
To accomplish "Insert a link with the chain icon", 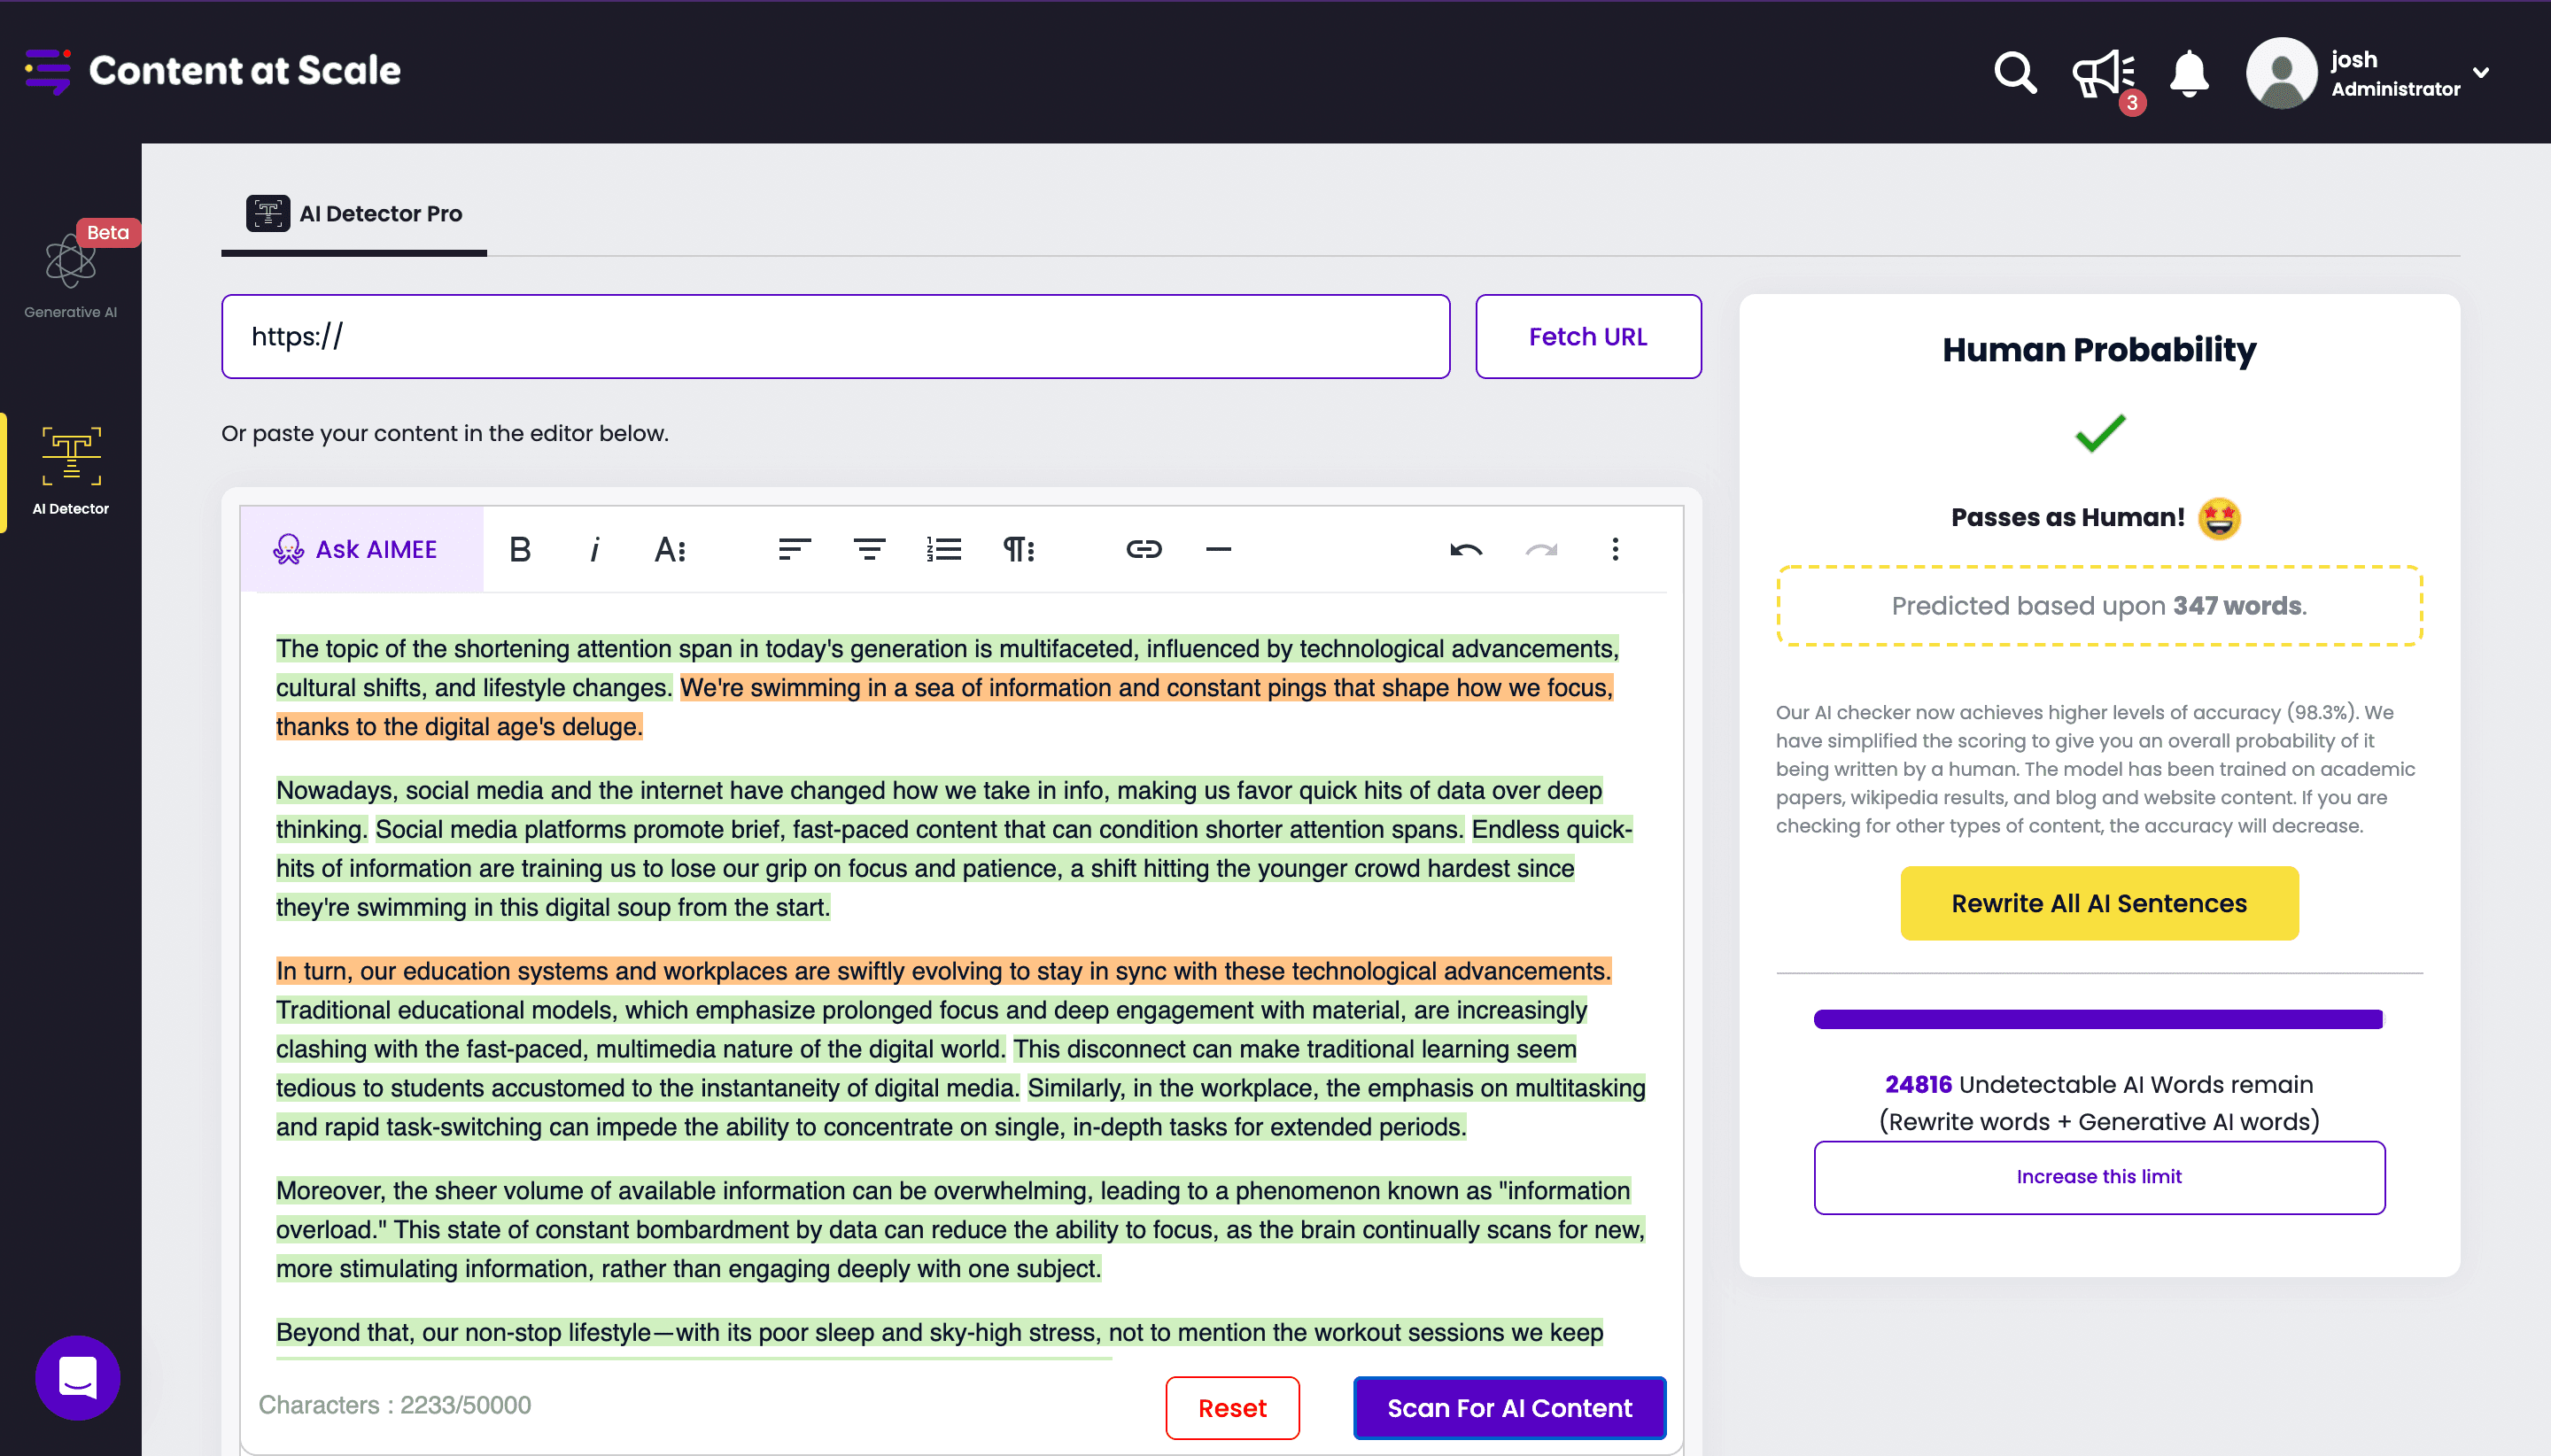I will 1143,549.
